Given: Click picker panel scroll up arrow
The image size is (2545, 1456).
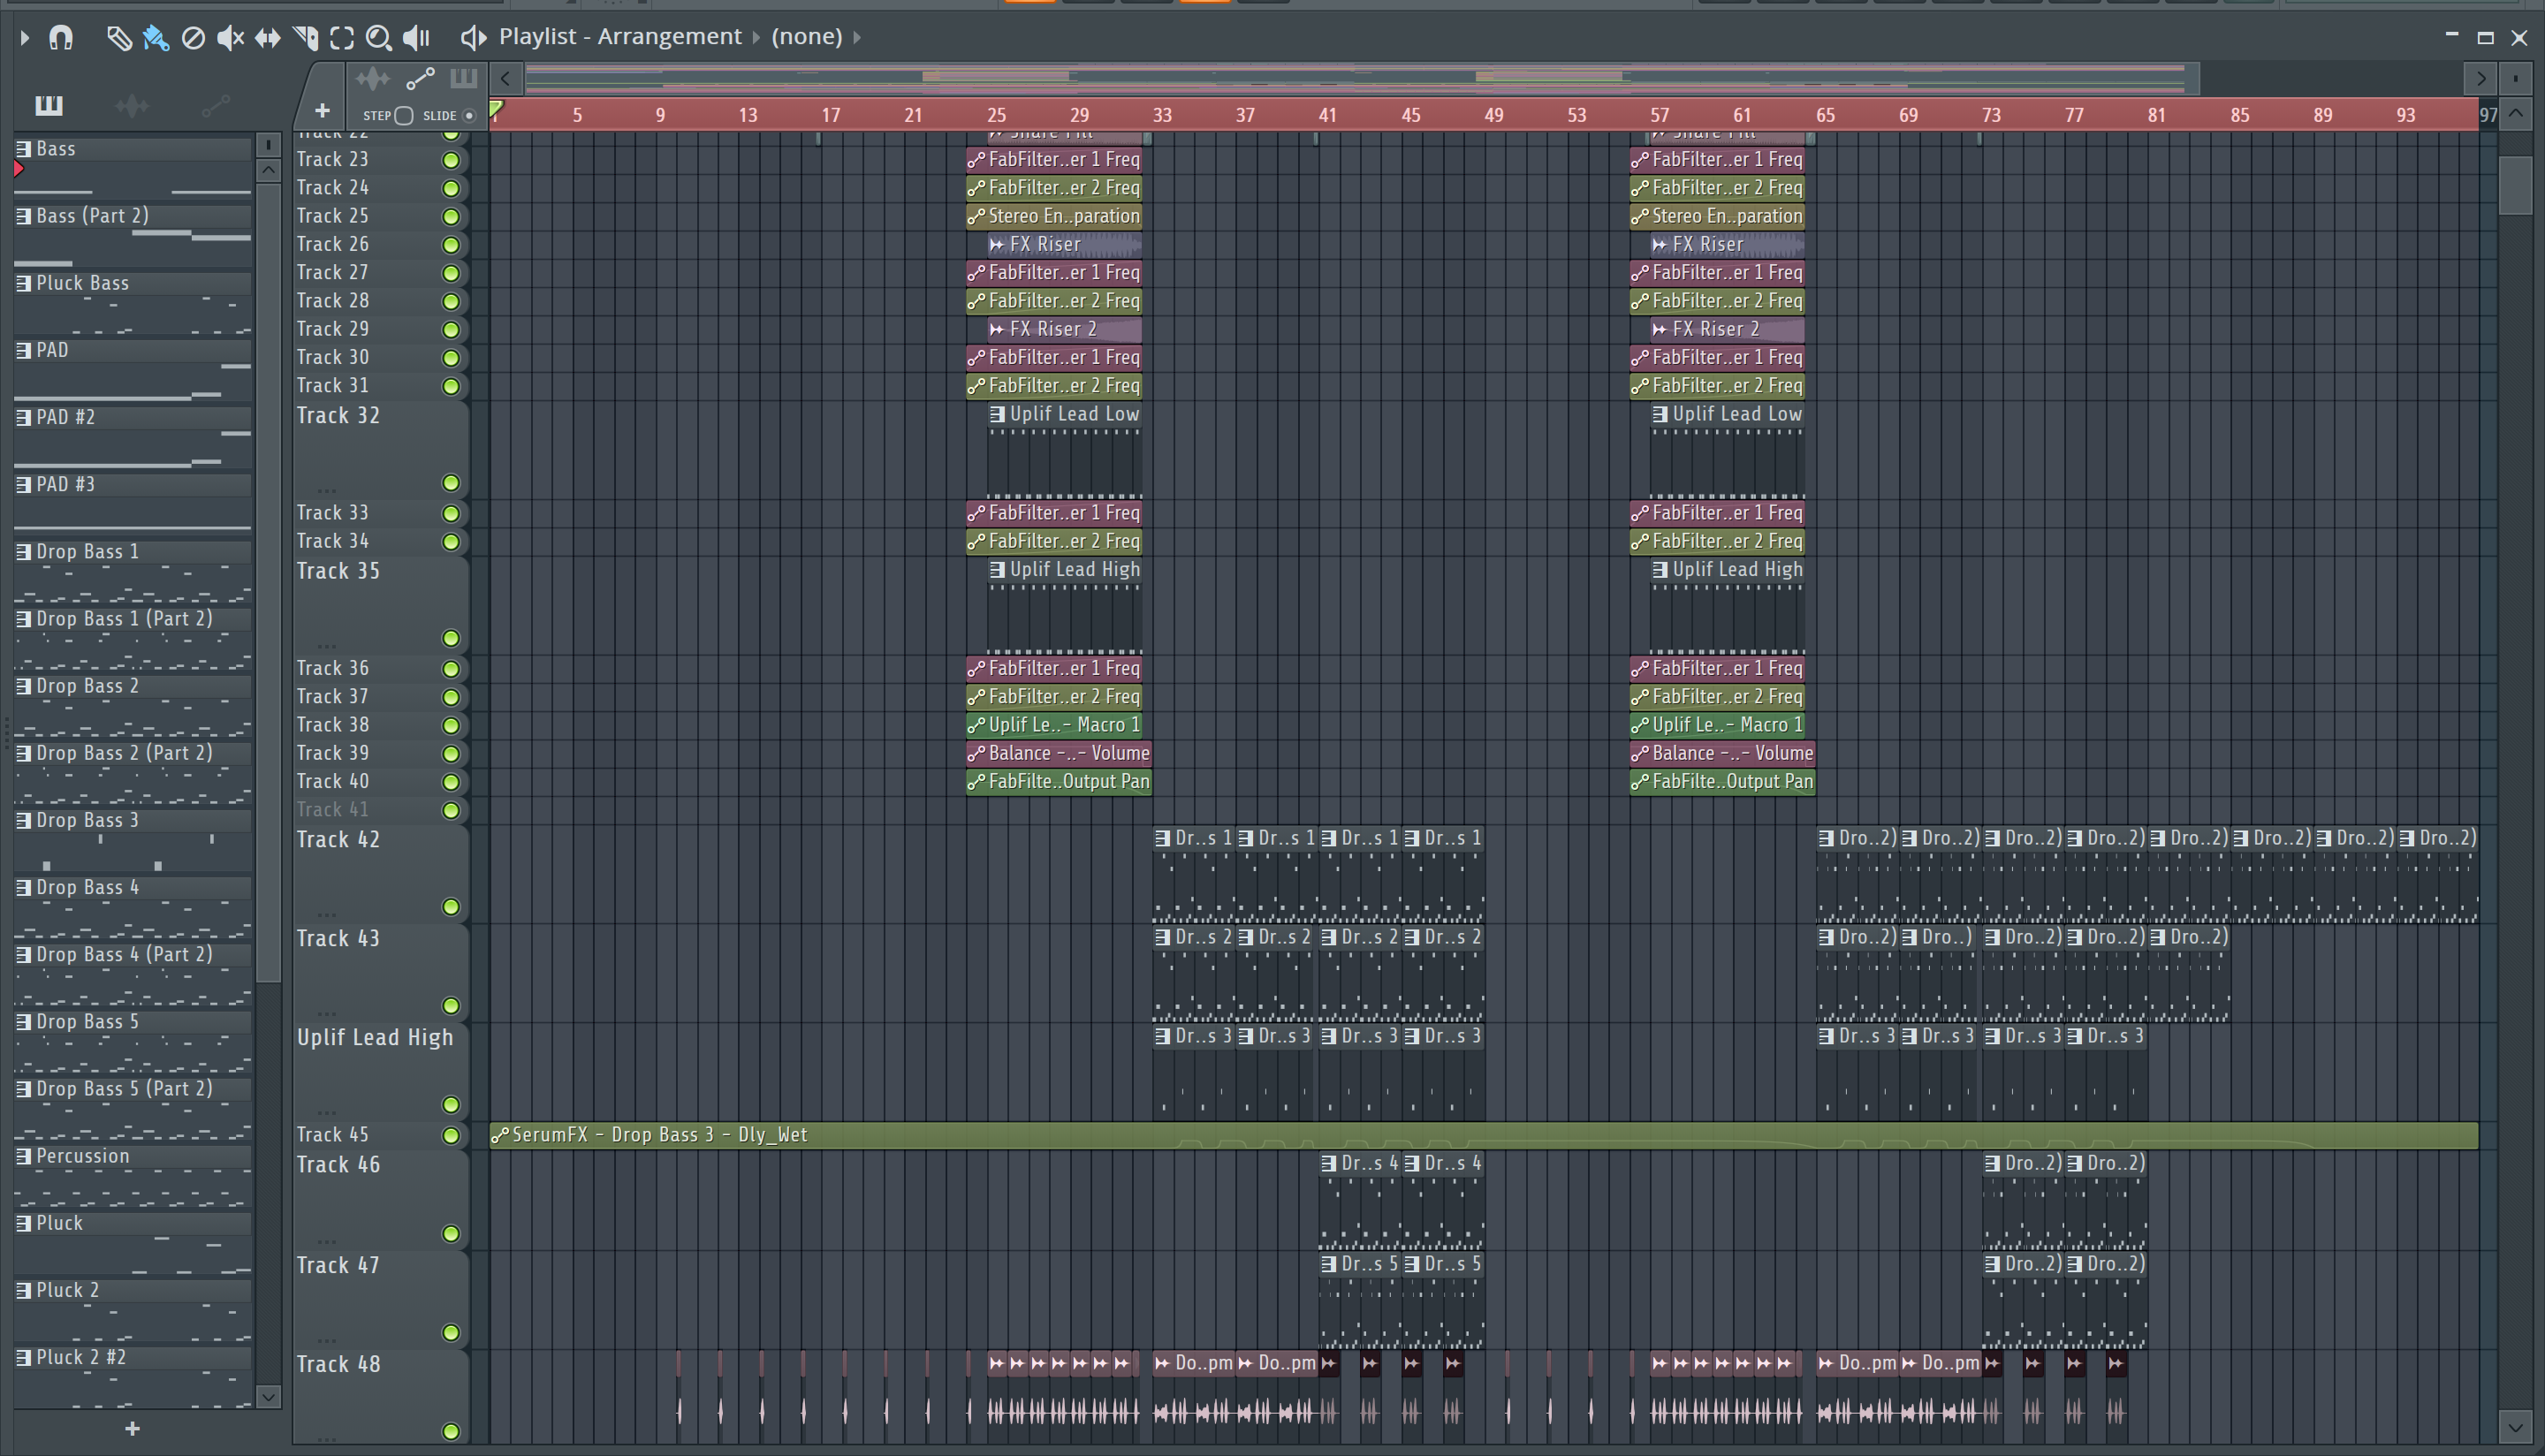Looking at the screenshot, I should tap(268, 171).
